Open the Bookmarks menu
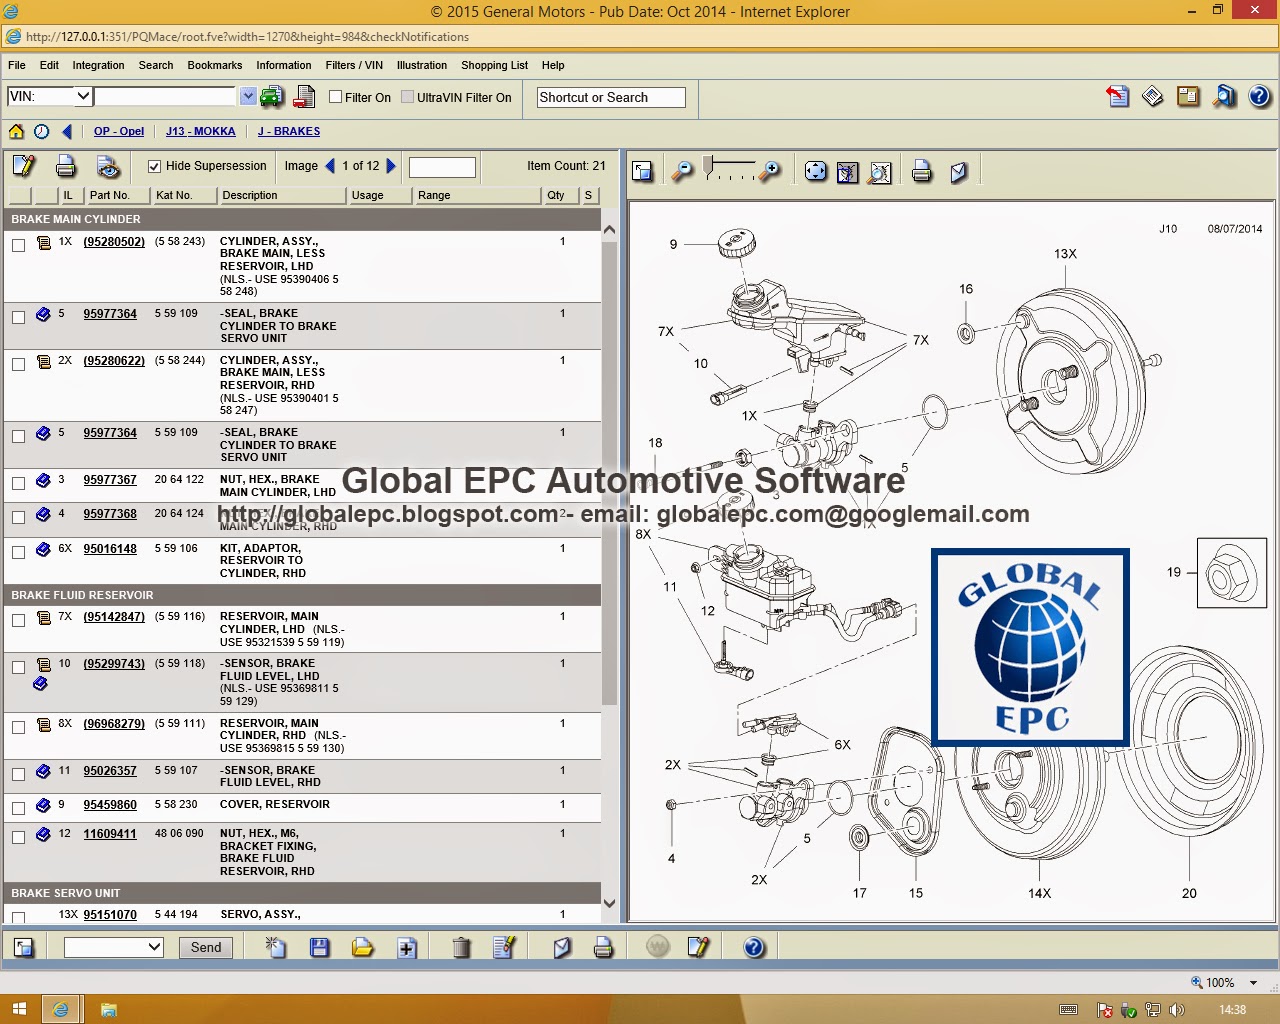Image resolution: width=1280 pixels, height=1024 pixels. point(214,65)
